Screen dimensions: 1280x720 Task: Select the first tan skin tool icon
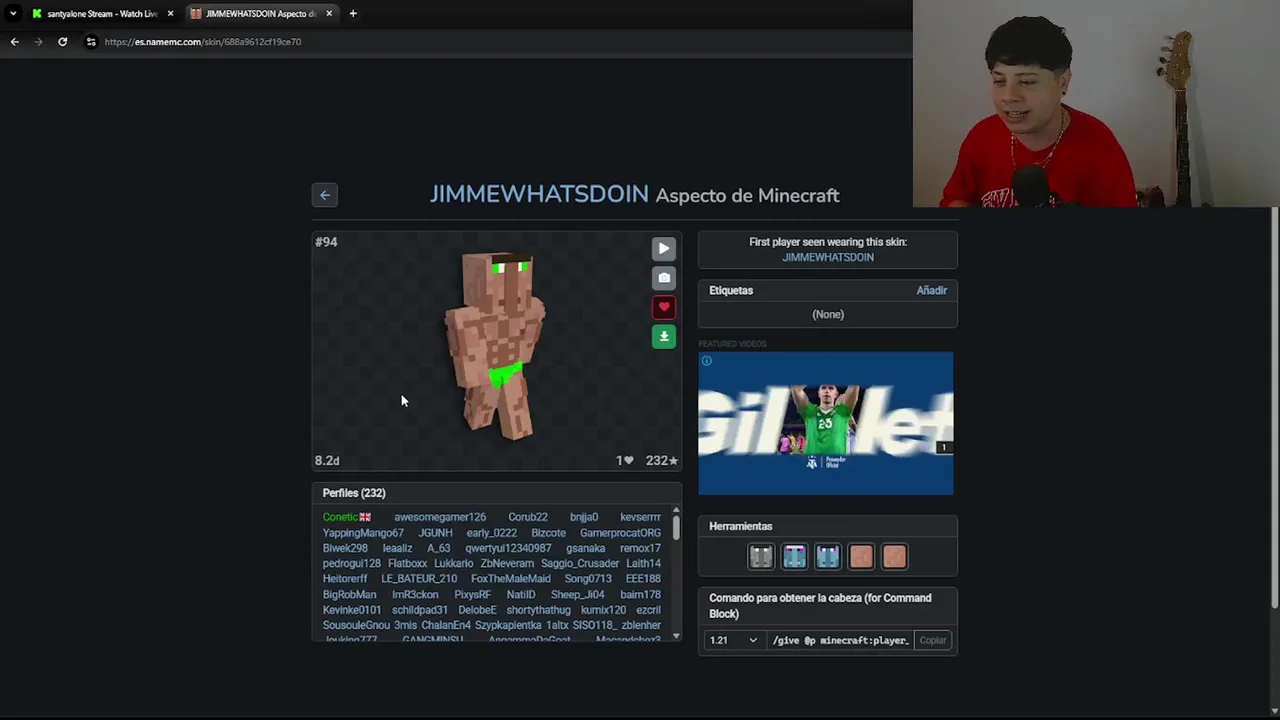tap(861, 557)
